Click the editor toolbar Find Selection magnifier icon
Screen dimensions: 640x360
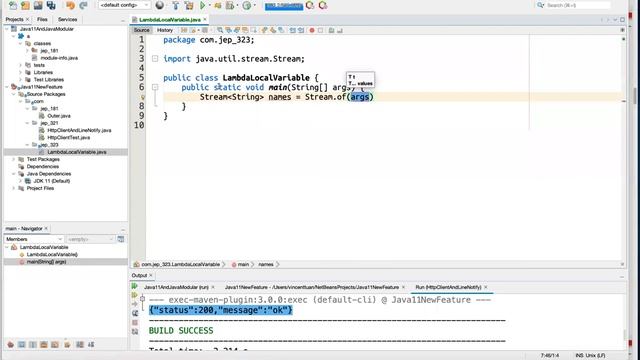(x=220, y=30)
